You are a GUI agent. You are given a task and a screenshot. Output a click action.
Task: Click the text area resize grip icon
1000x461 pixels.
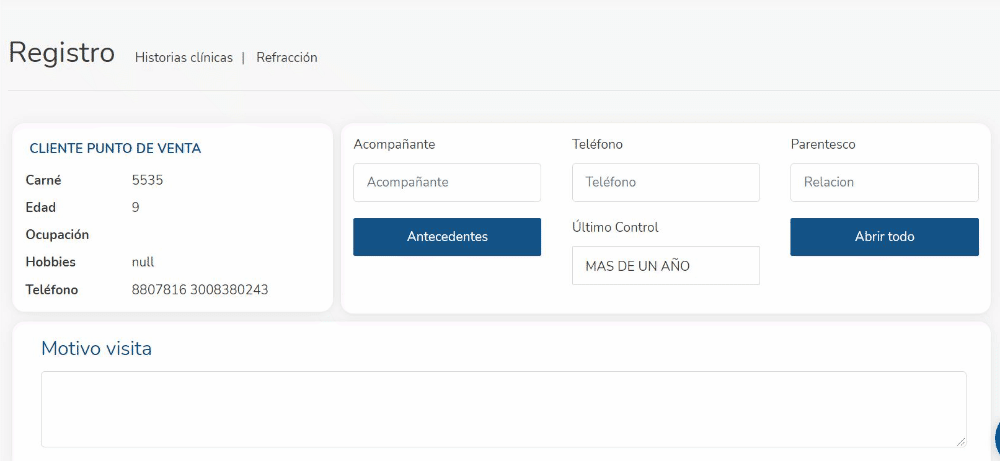tap(960, 441)
